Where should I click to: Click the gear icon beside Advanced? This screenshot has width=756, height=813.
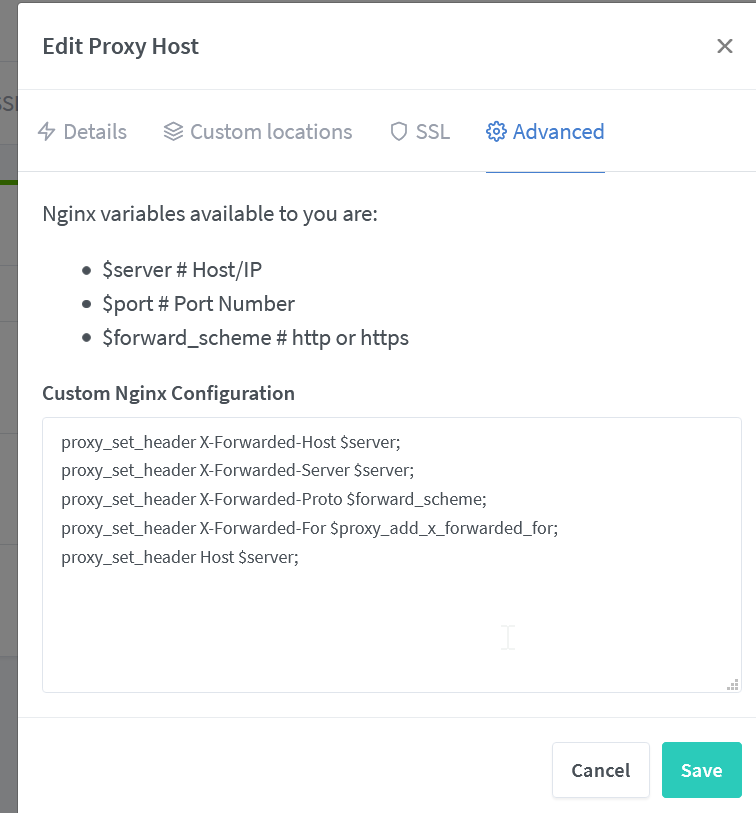496,132
